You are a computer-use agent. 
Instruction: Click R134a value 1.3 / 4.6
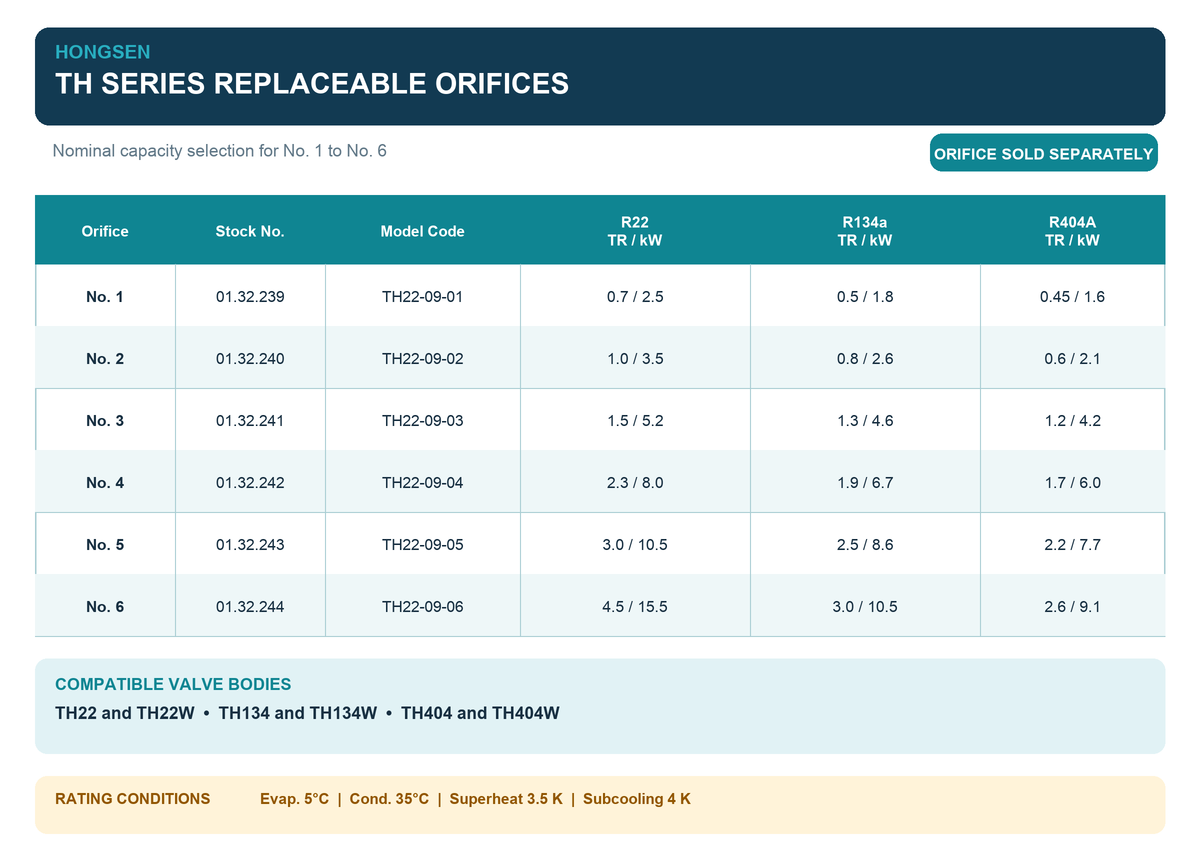(x=865, y=421)
